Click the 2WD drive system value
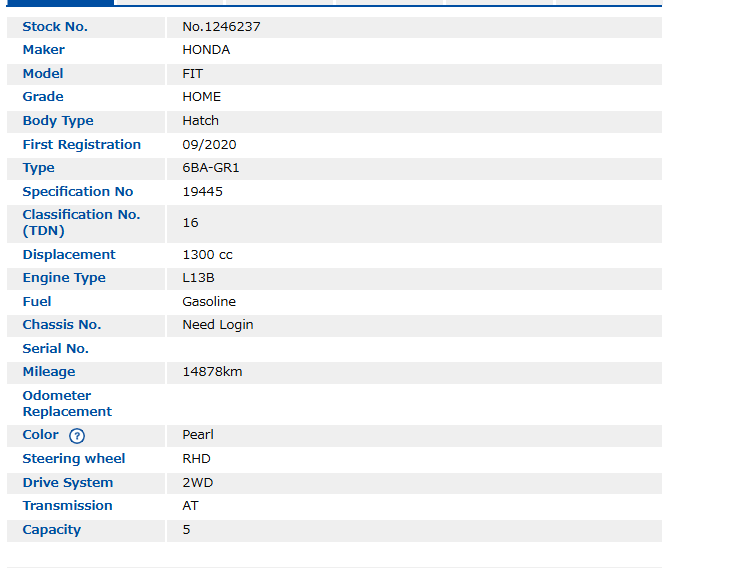 (x=197, y=483)
